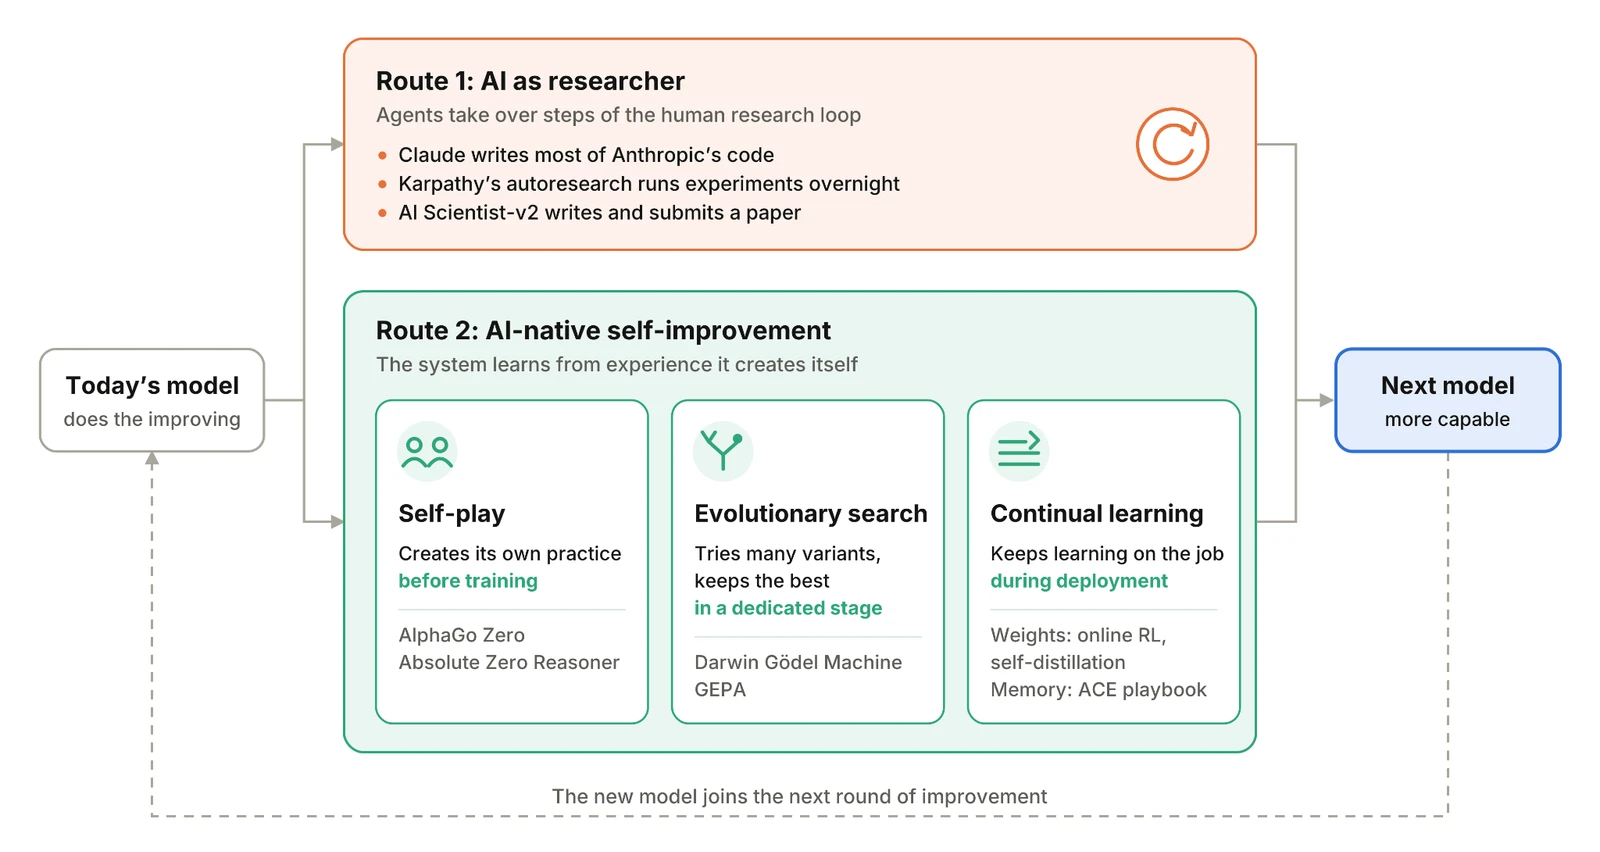Click the green 'before training' text

pyautogui.click(x=468, y=581)
